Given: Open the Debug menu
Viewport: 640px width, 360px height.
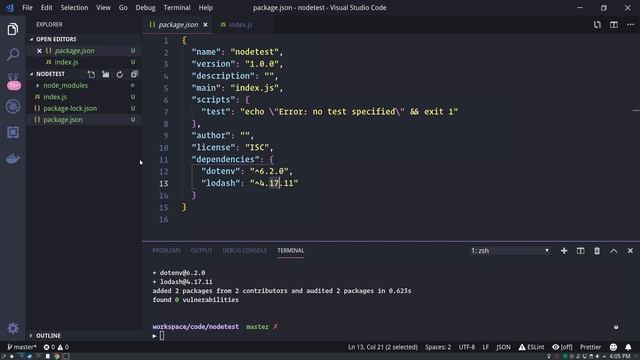Looking at the screenshot, I should click(x=145, y=7).
